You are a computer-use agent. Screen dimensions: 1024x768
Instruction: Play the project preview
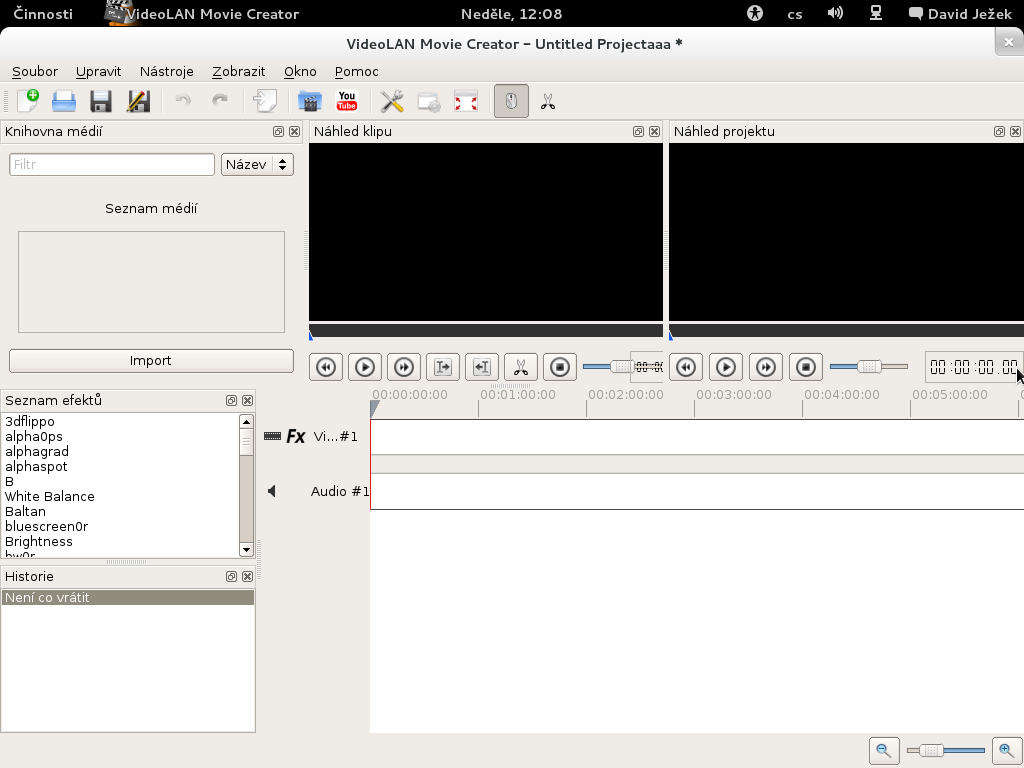(x=726, y=367)
